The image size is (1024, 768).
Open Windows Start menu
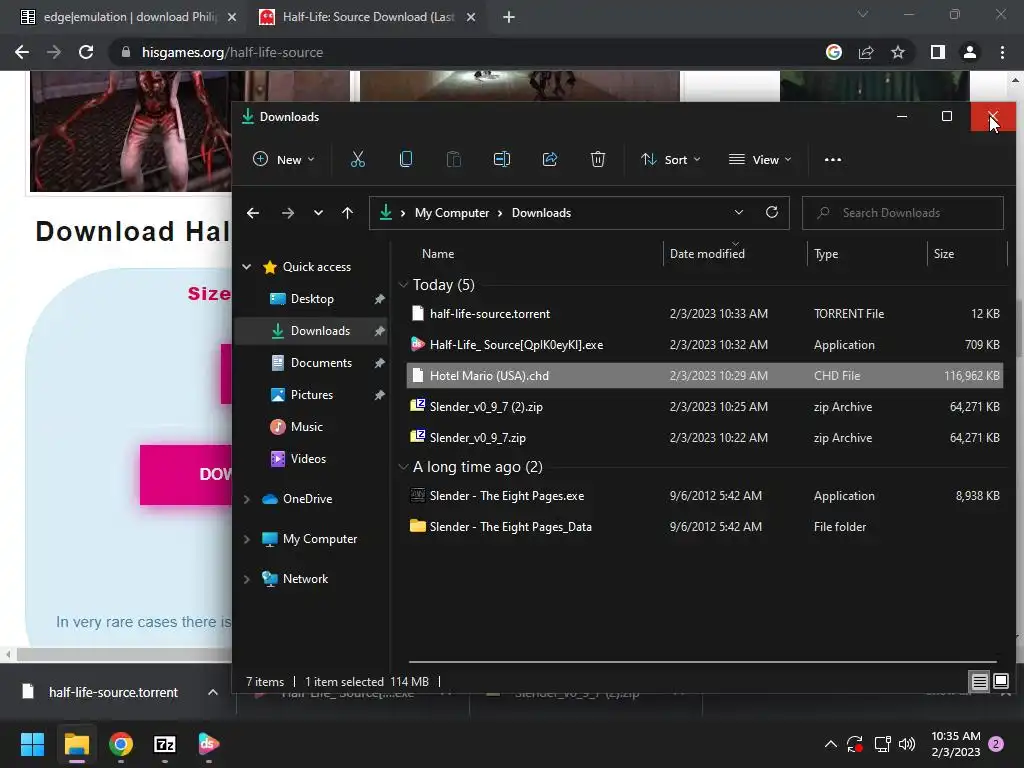point(32,744)
